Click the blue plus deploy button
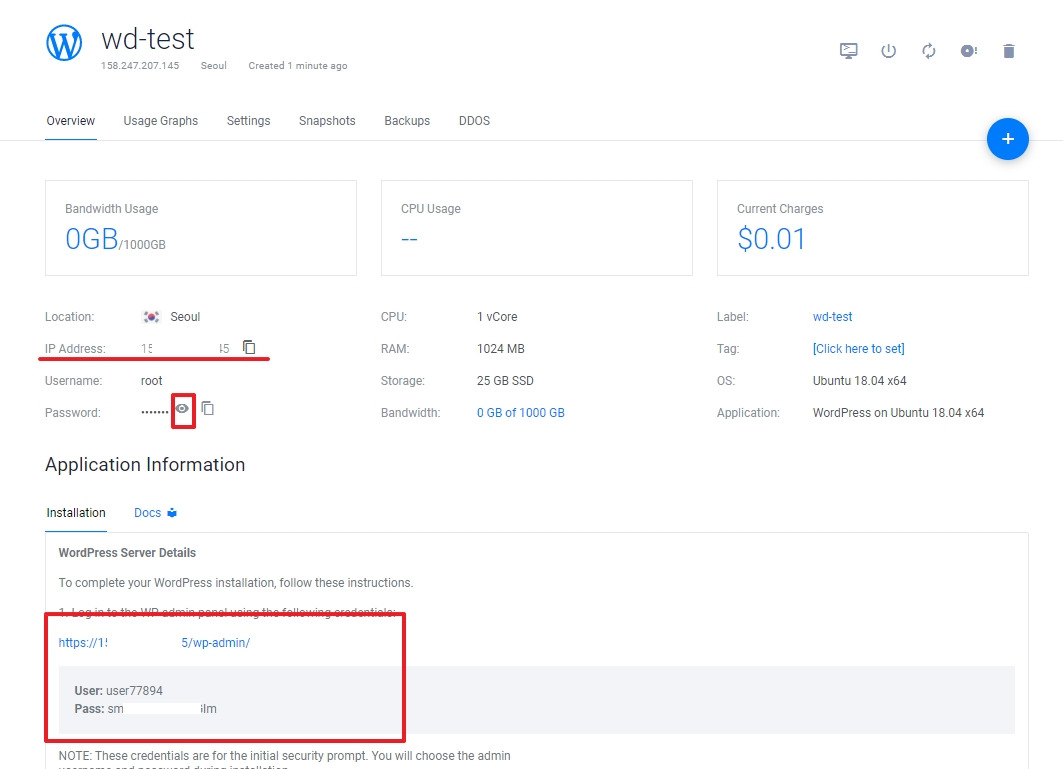 point(1007,139)
